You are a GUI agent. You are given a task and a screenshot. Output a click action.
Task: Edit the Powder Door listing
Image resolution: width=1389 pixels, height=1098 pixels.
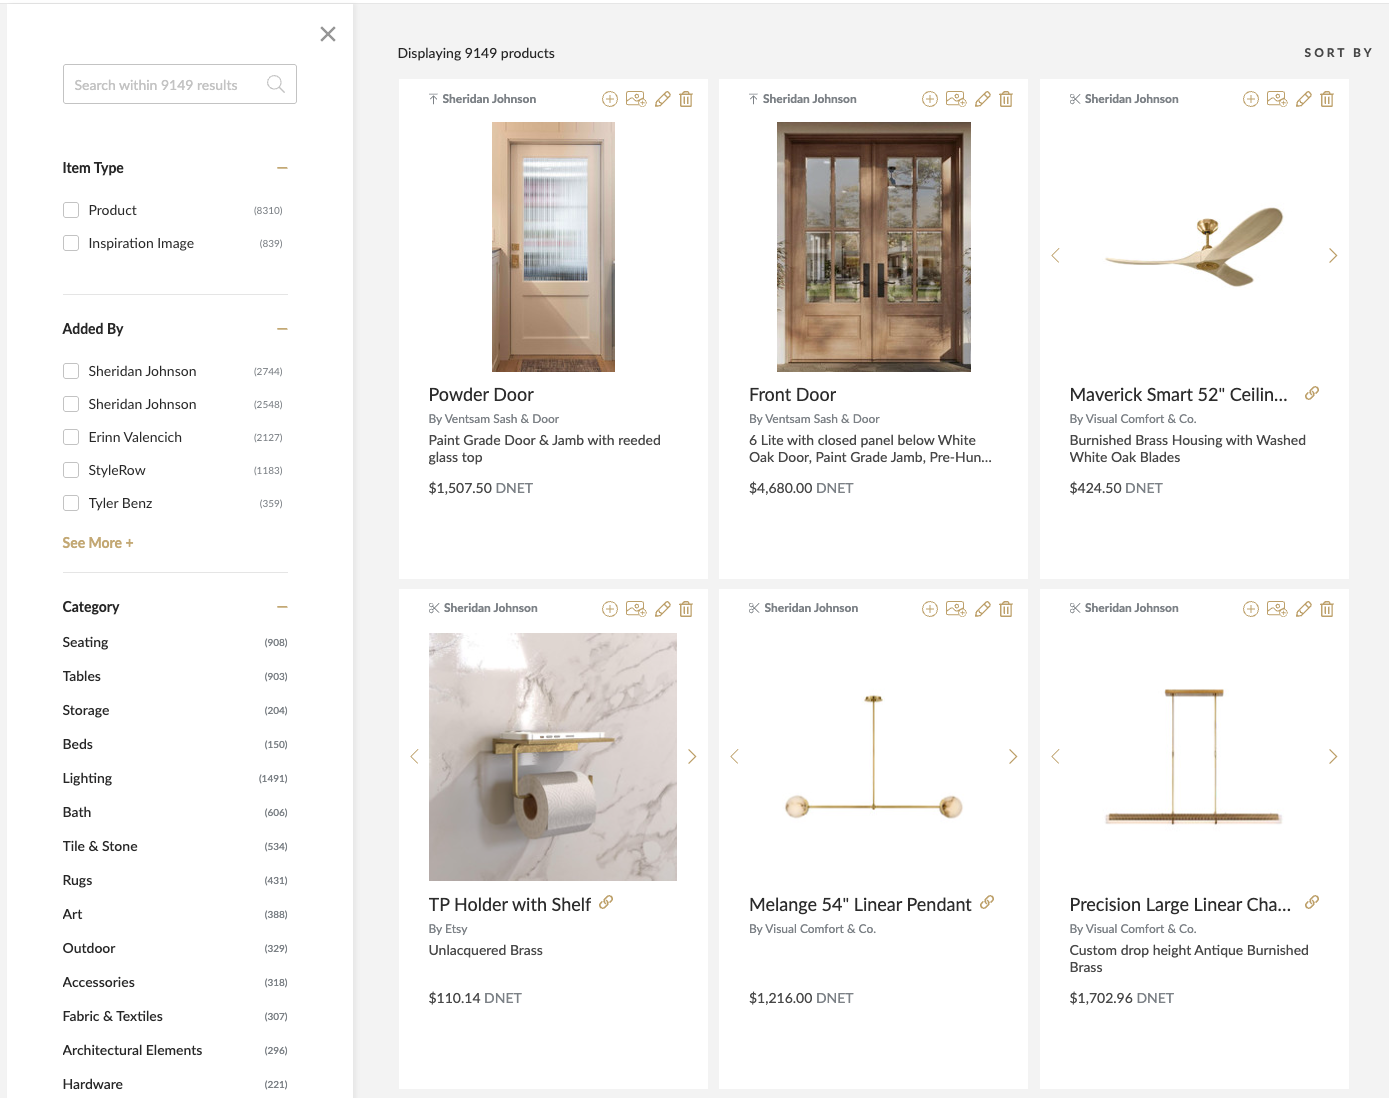(662, 98)
